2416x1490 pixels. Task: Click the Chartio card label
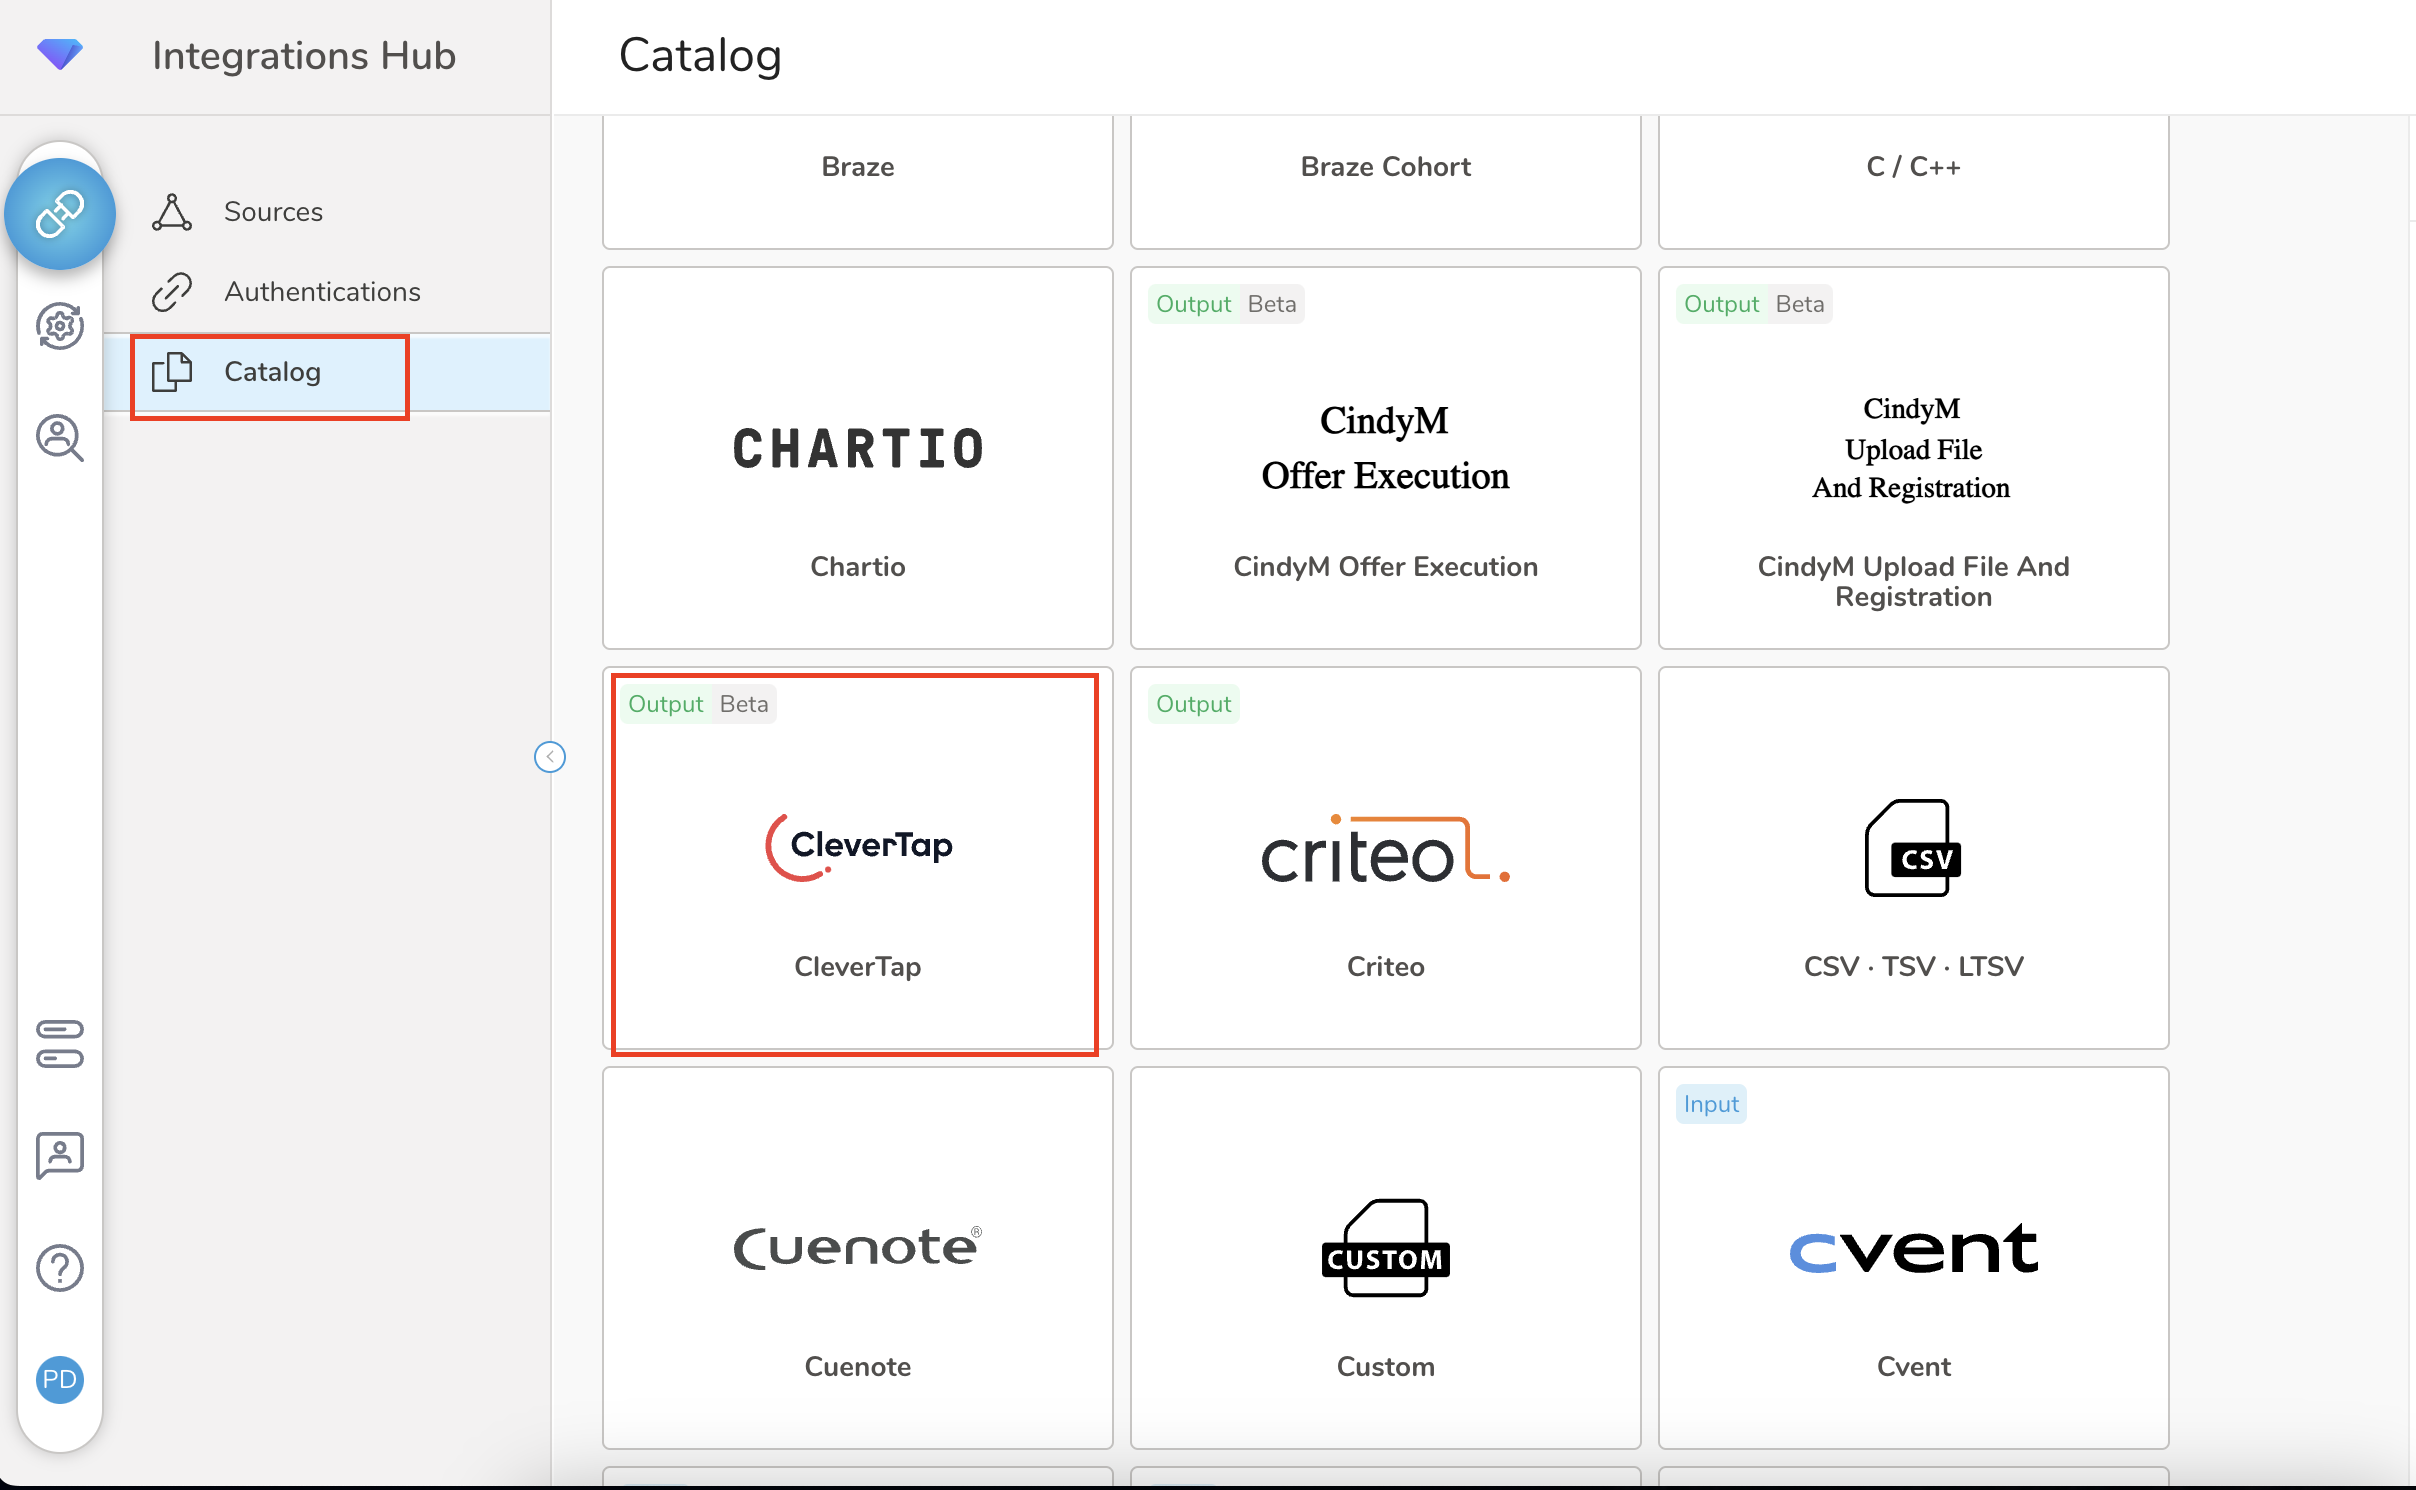(x=858, y=567)
